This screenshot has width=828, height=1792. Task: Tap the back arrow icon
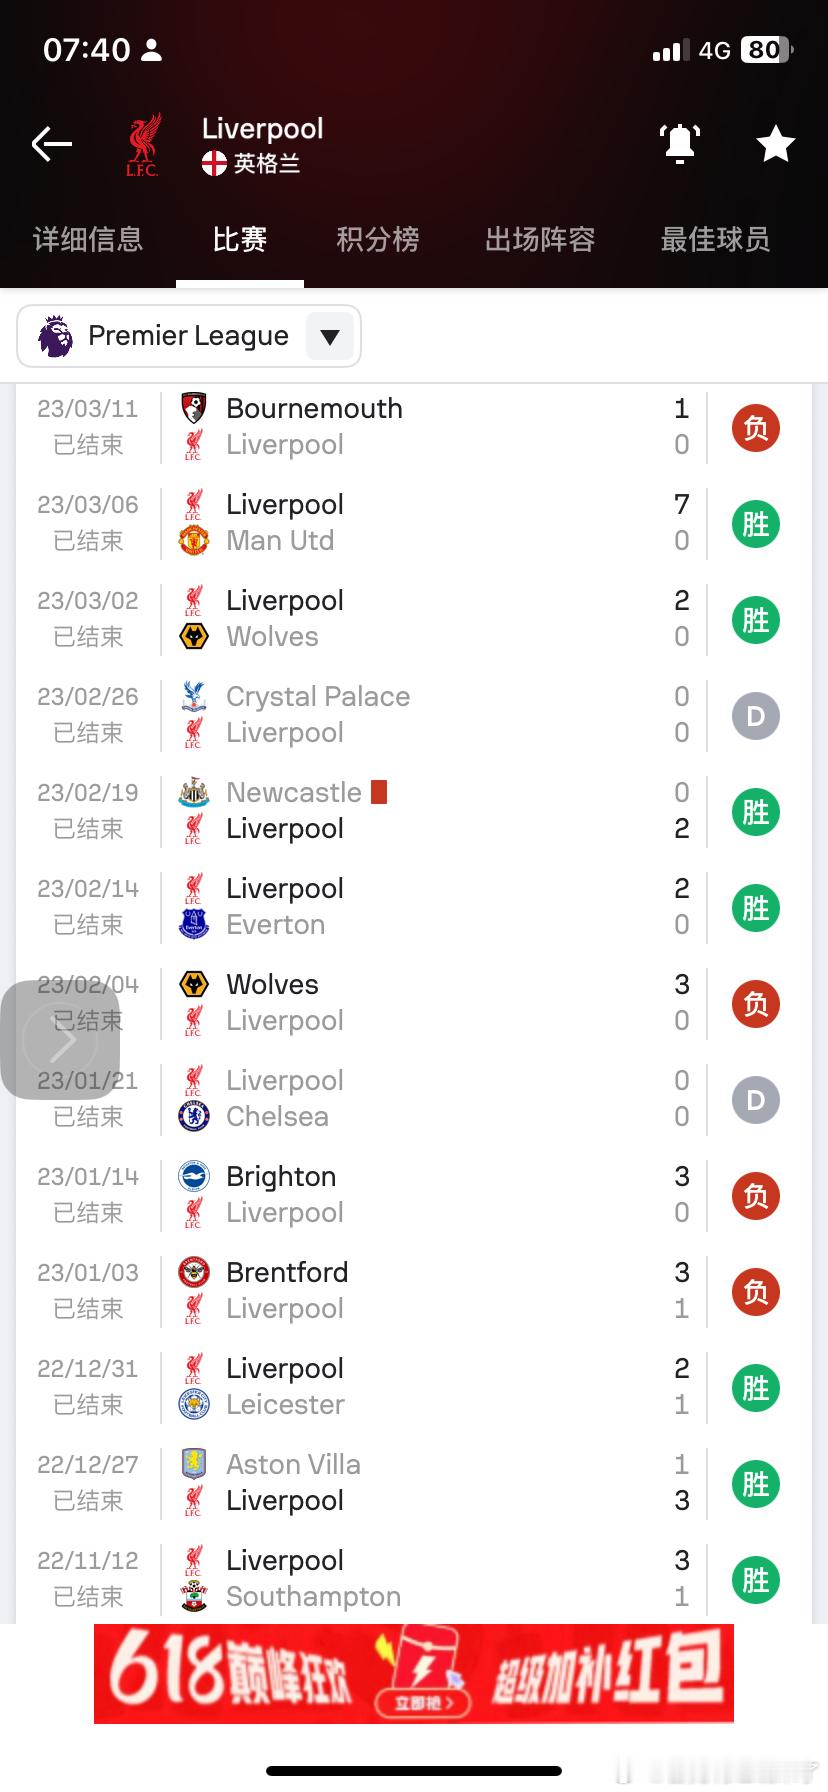[52, 145]
